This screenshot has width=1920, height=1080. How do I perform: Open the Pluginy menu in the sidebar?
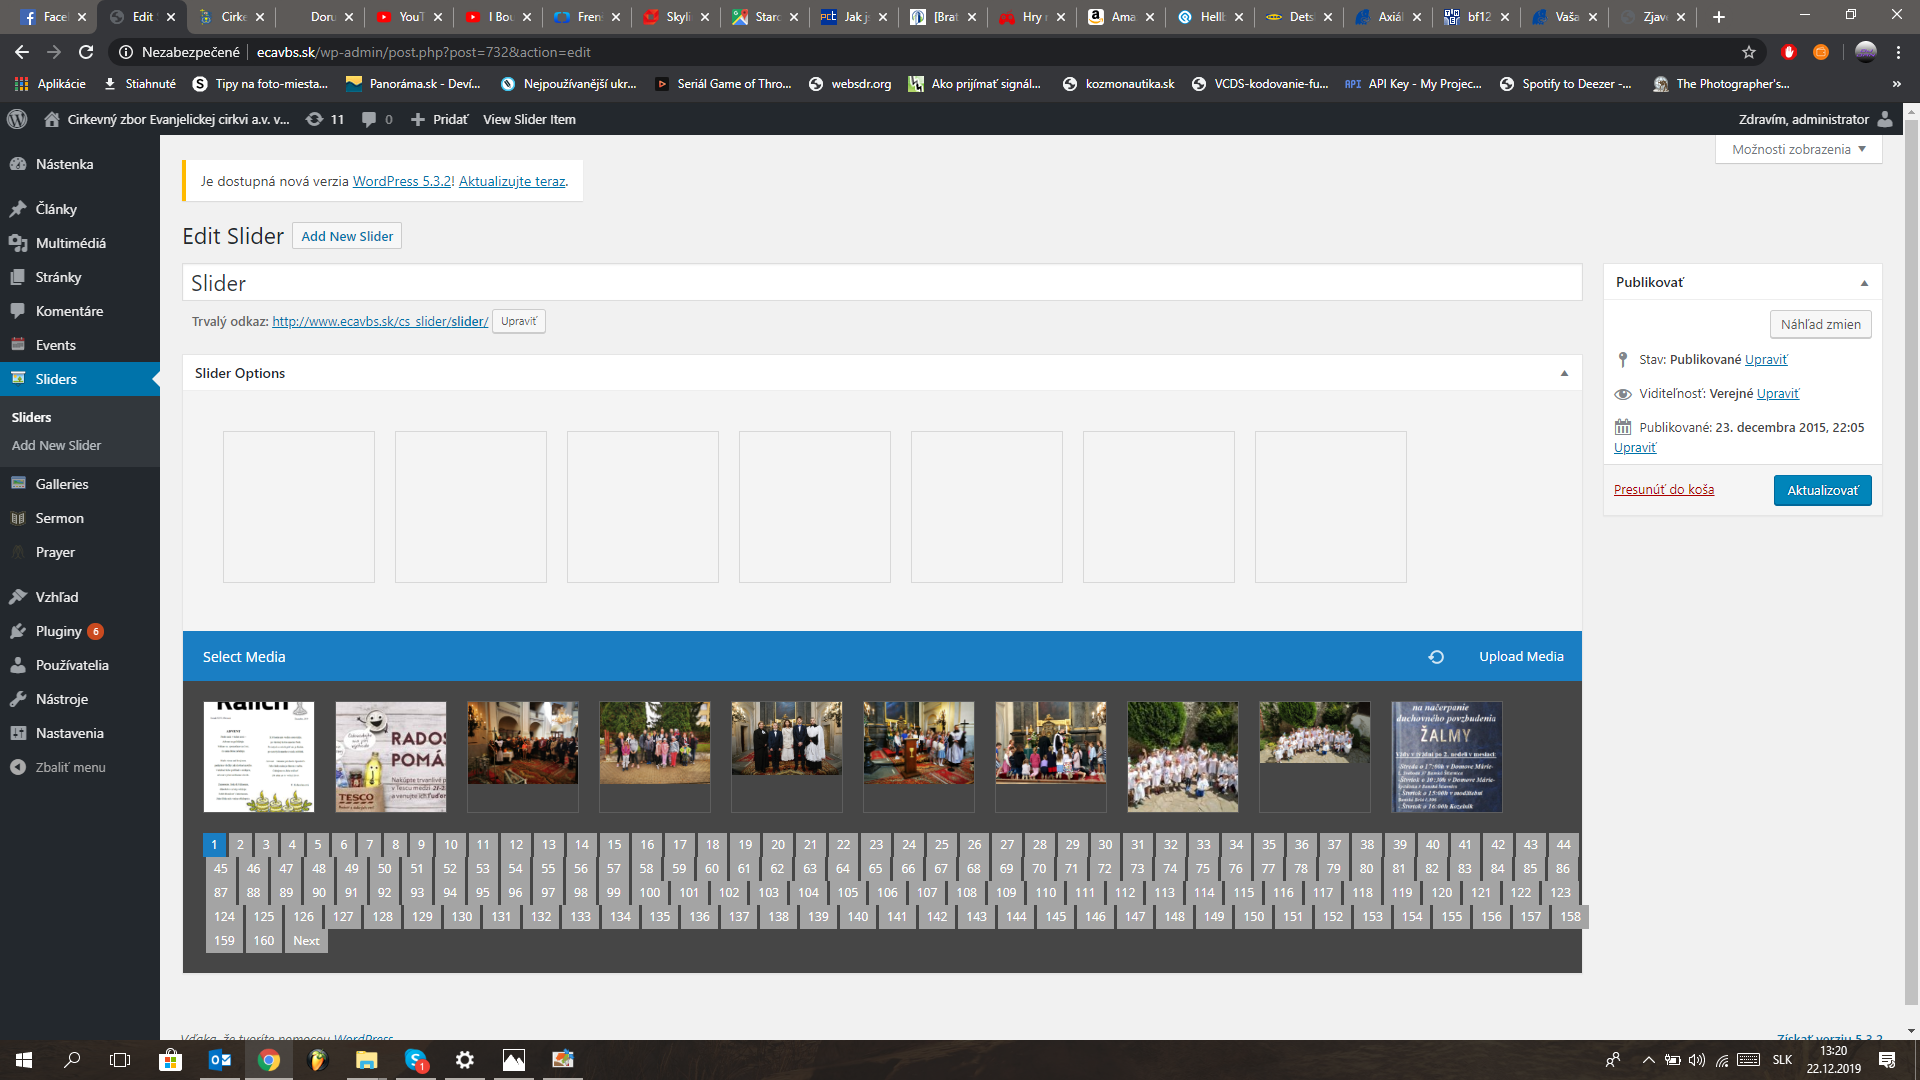click(x=58, y=631)
